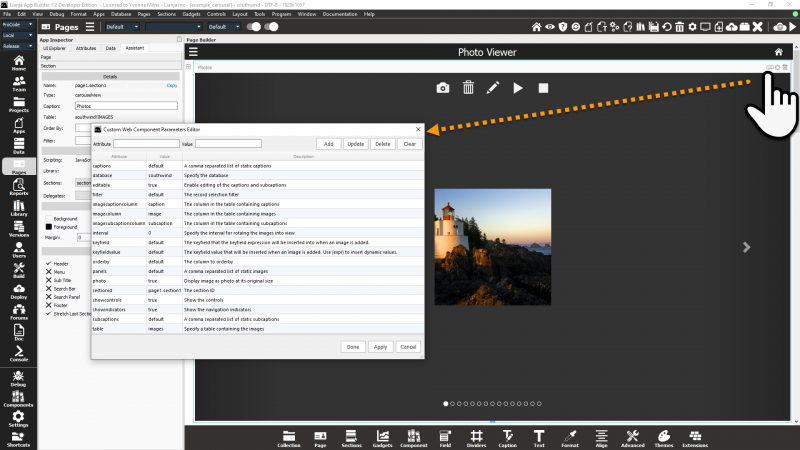This screenshot has width=800, height=450.
Task: Click the Gadgets icon in bottom toolbar
Action: [x=382, y=437]
